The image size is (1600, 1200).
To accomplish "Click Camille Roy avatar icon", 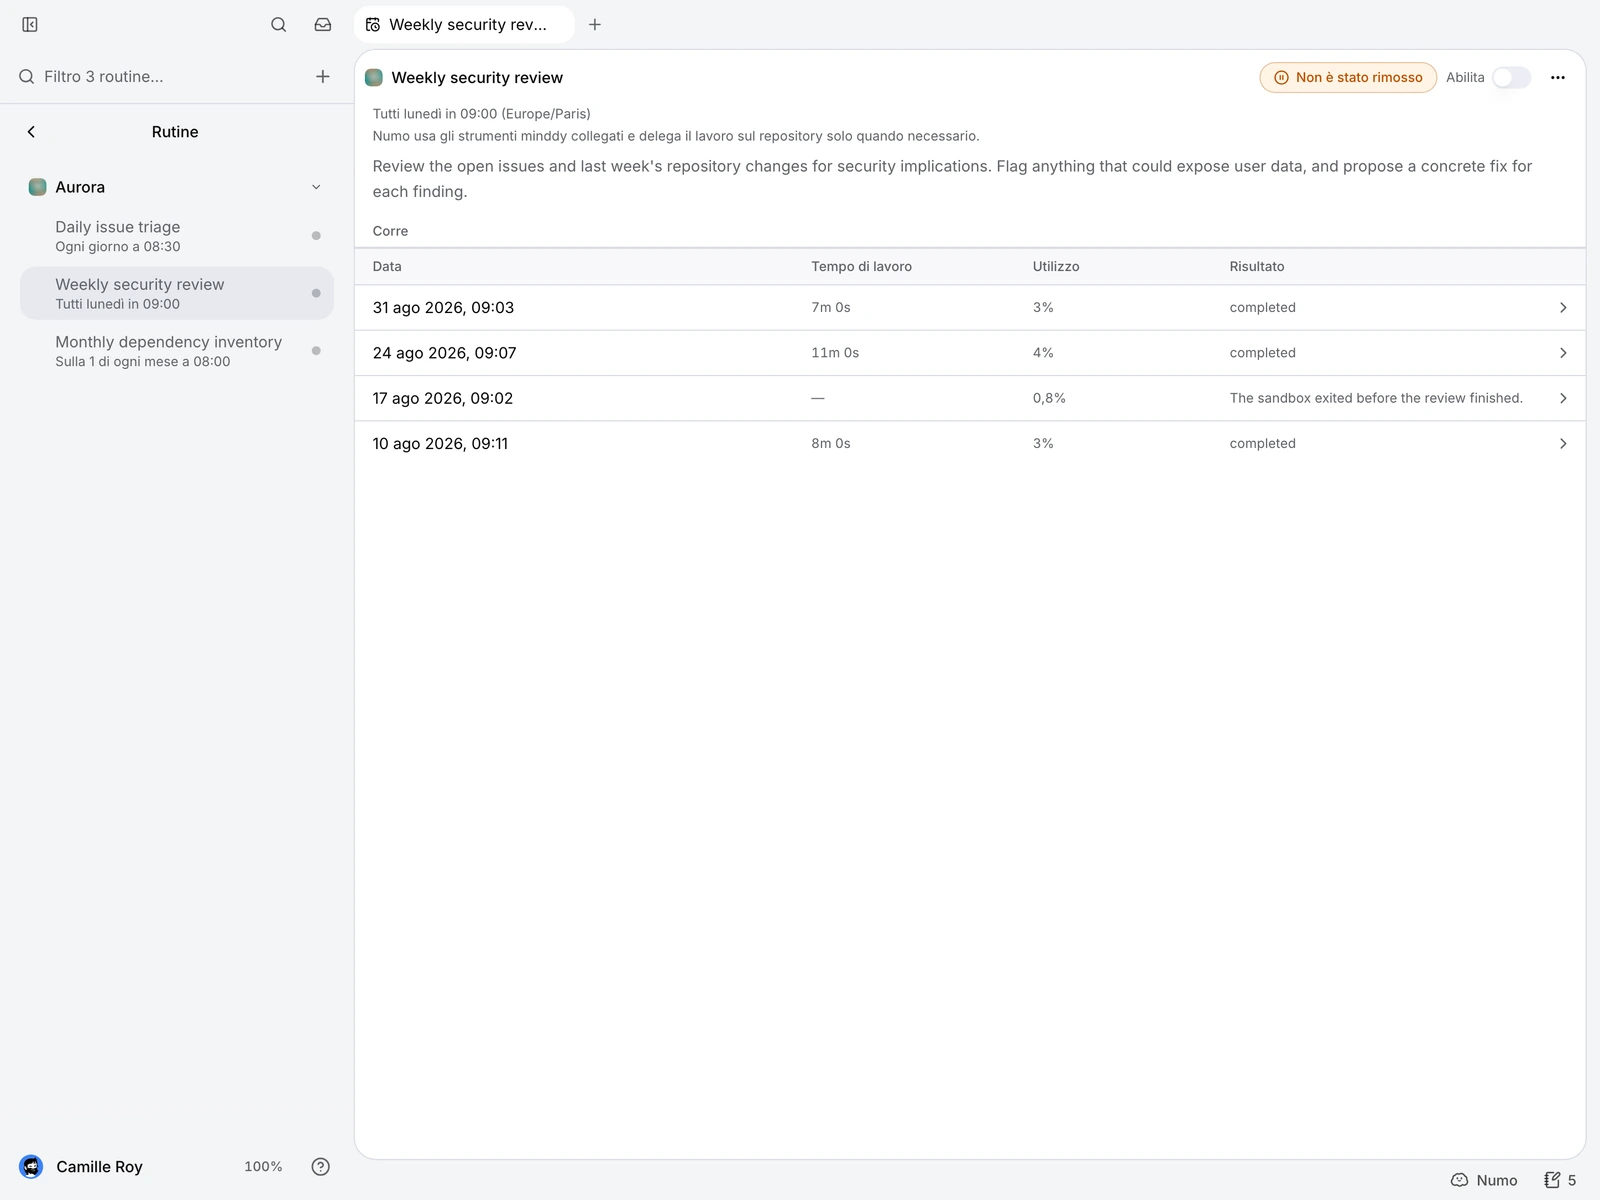I will tap(32, 1166).
